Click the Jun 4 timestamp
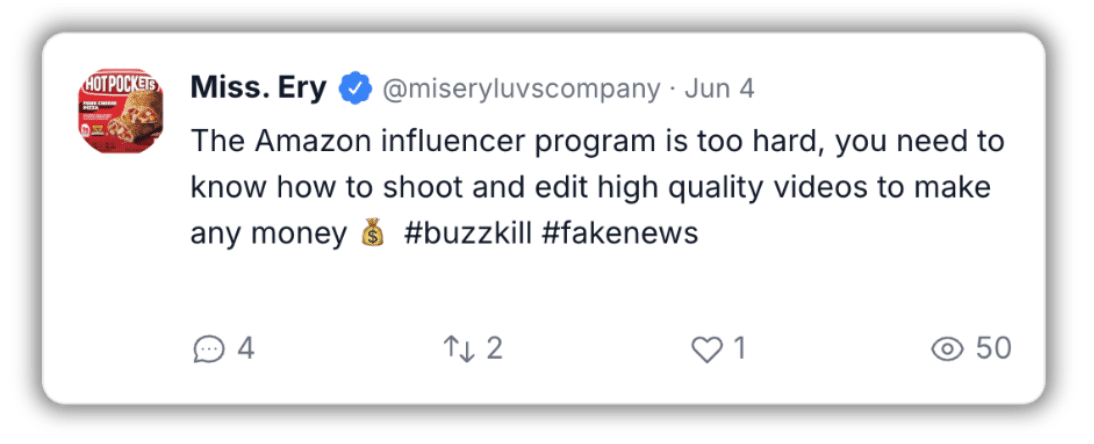The height and width of the screenshot is (444, 1094). pyautogui.click(x=719, y=89)
